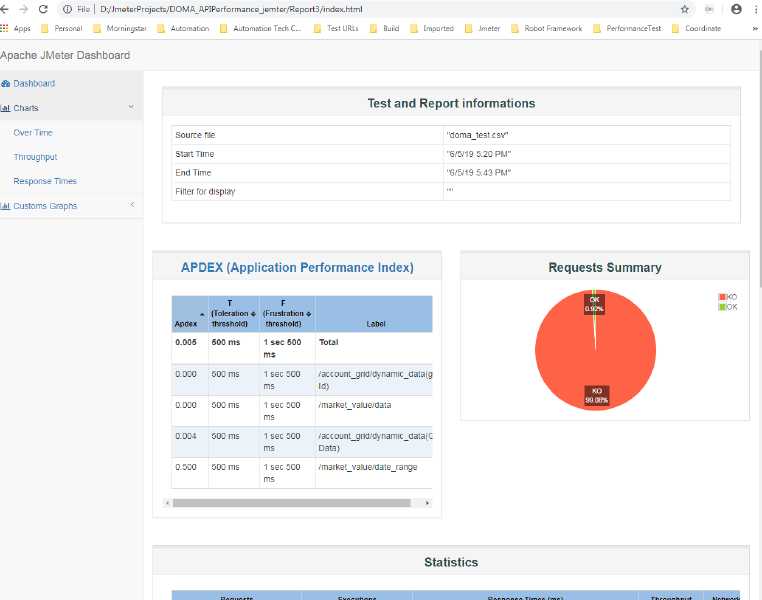Open the Personal bookmarks folder

(x=62, y=28)
